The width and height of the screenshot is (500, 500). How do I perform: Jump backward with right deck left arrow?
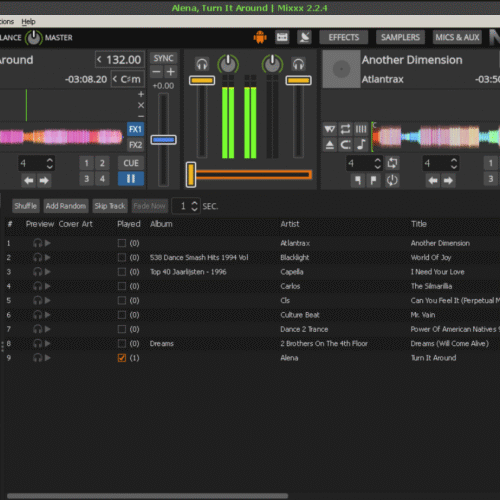click(433, 181)
